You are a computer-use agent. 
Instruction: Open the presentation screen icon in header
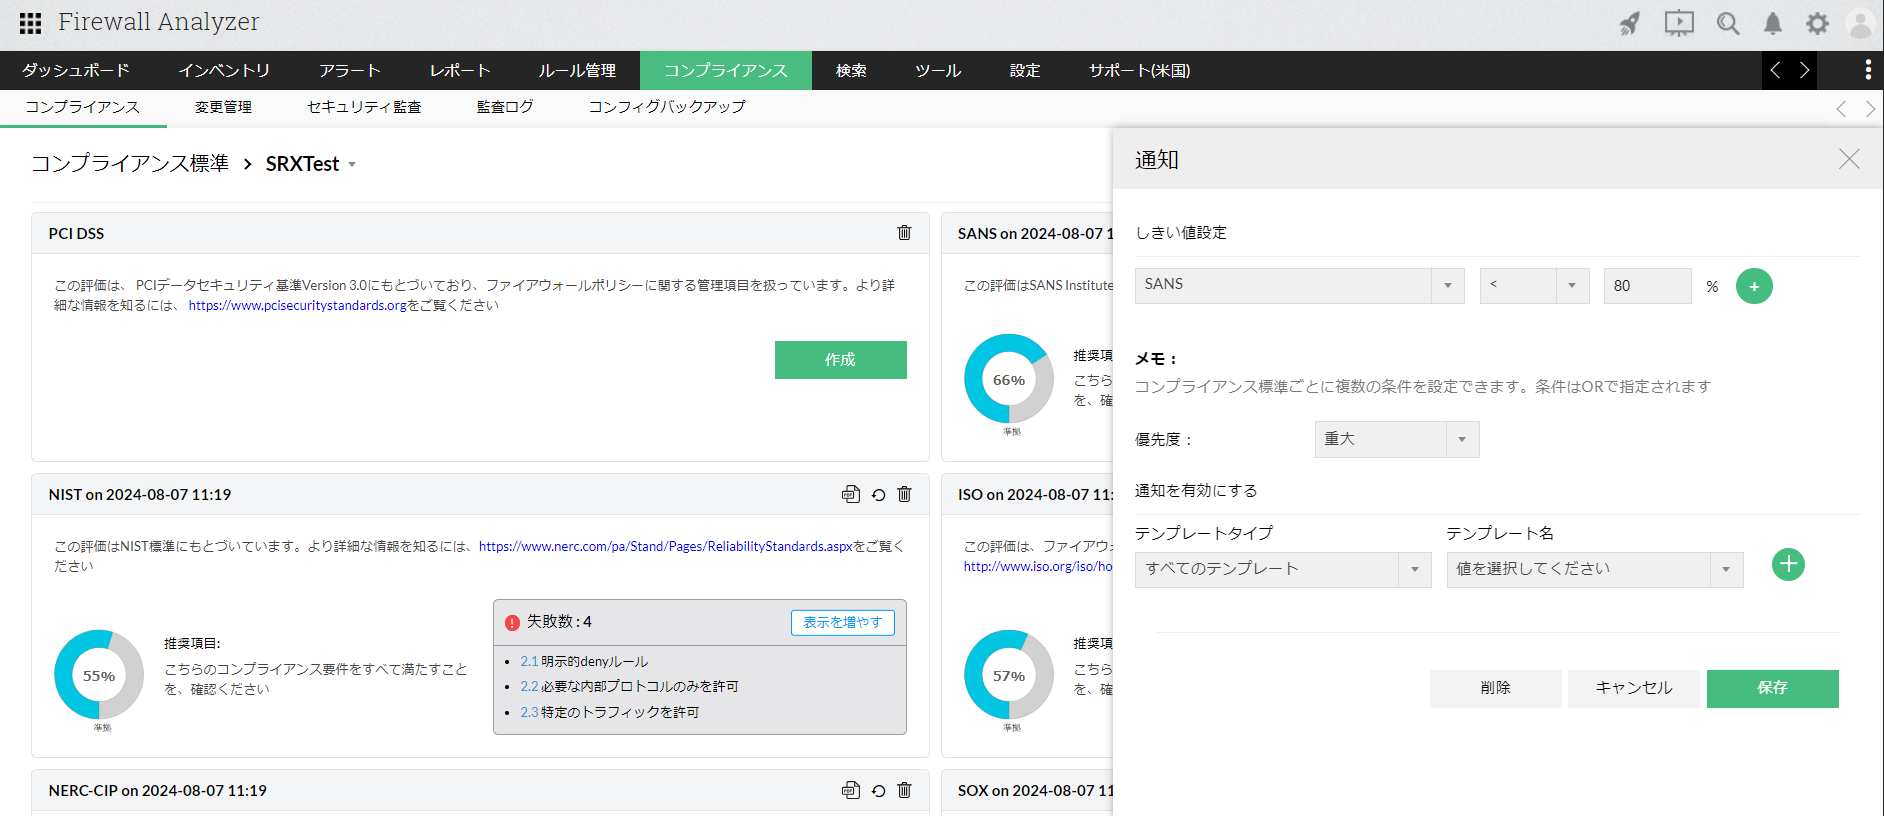[x=1679, y=24]
